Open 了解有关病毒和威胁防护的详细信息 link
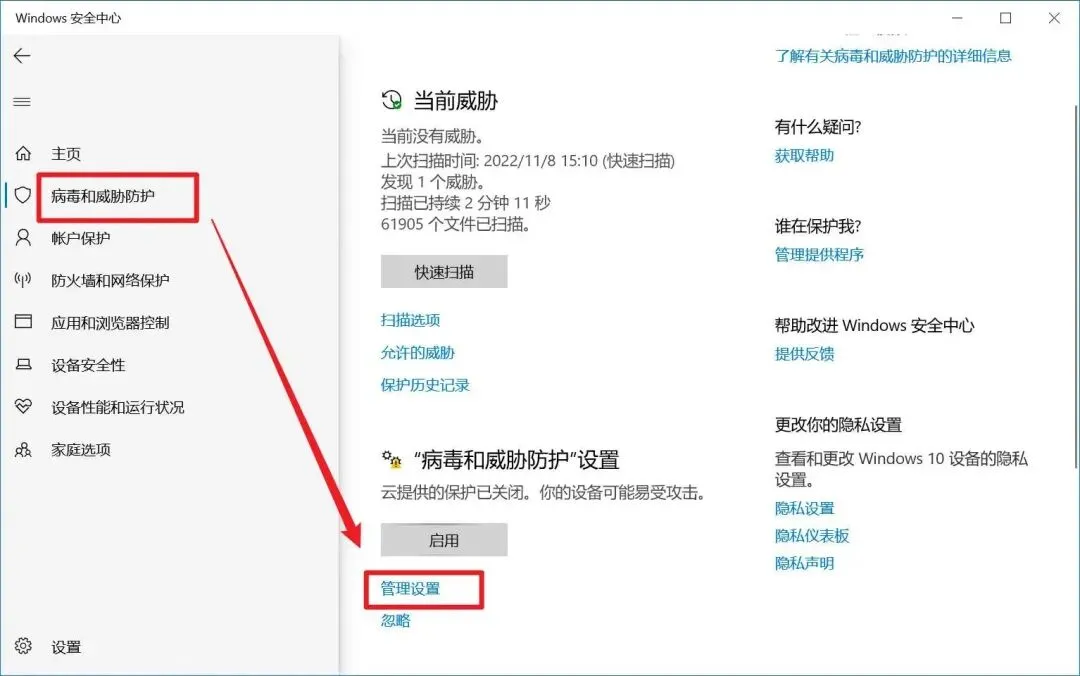 [893, 56]
